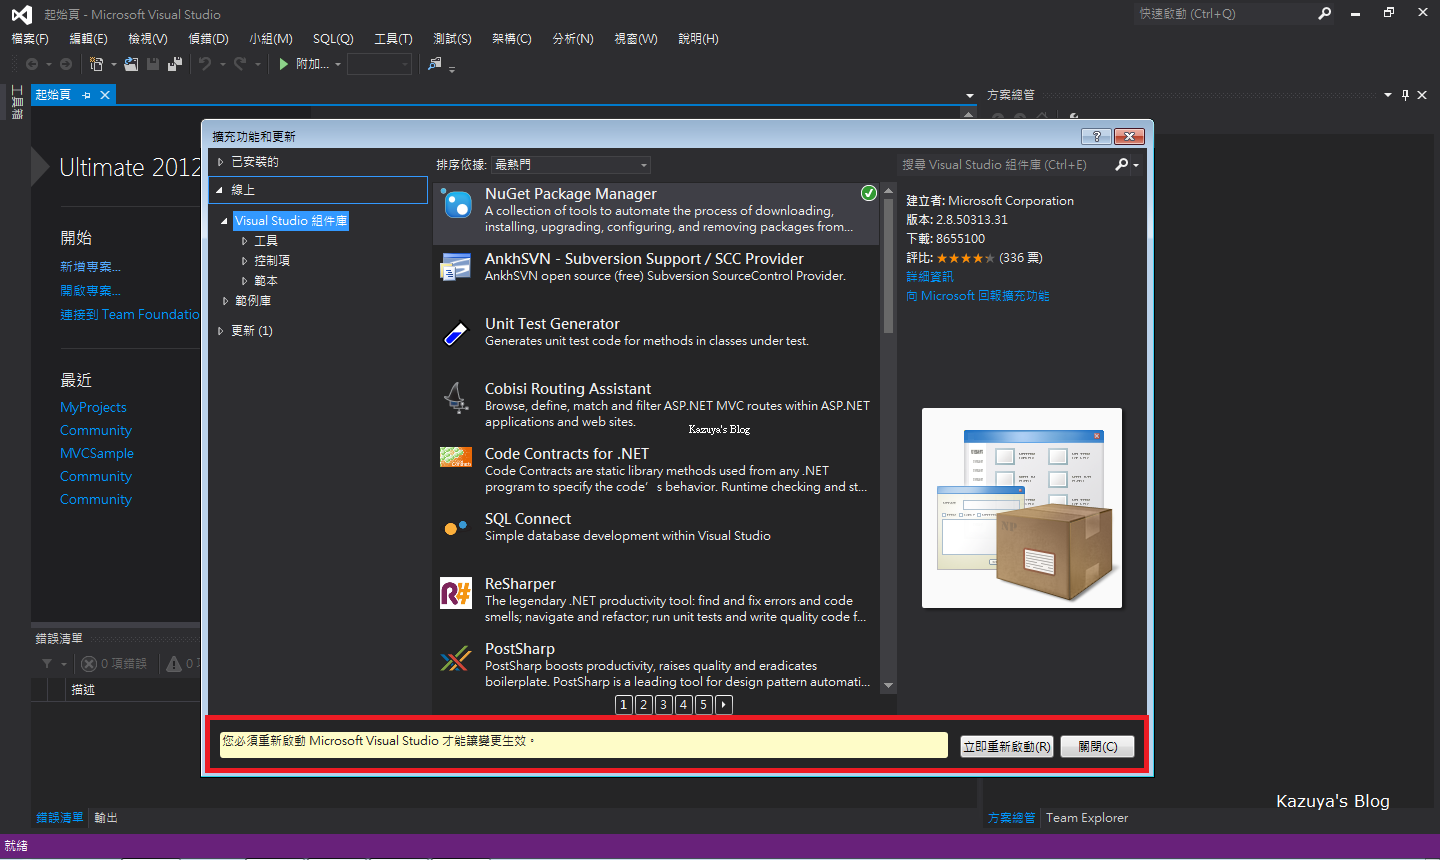Open the 工具(T) menu
The image size is (1440, 860).
click(x=393, y=39)
